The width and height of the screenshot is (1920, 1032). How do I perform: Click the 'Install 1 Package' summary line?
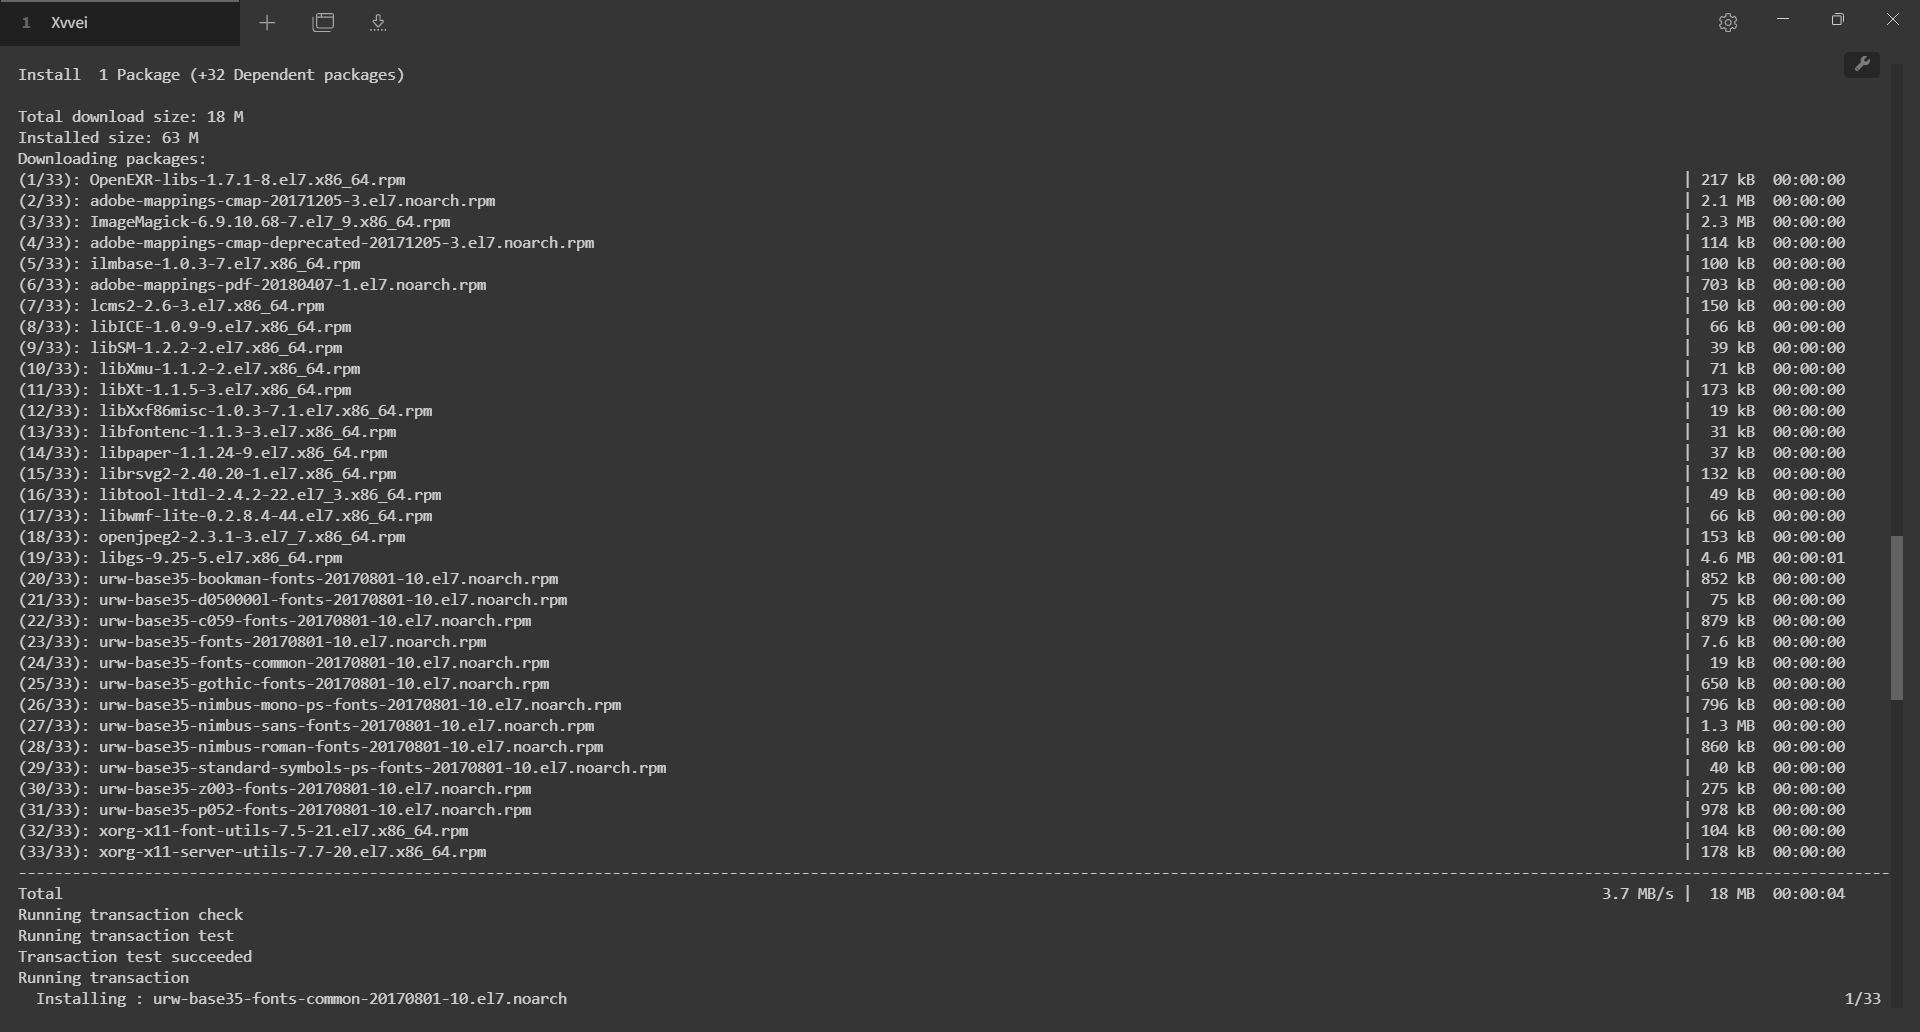click(211, 75)
